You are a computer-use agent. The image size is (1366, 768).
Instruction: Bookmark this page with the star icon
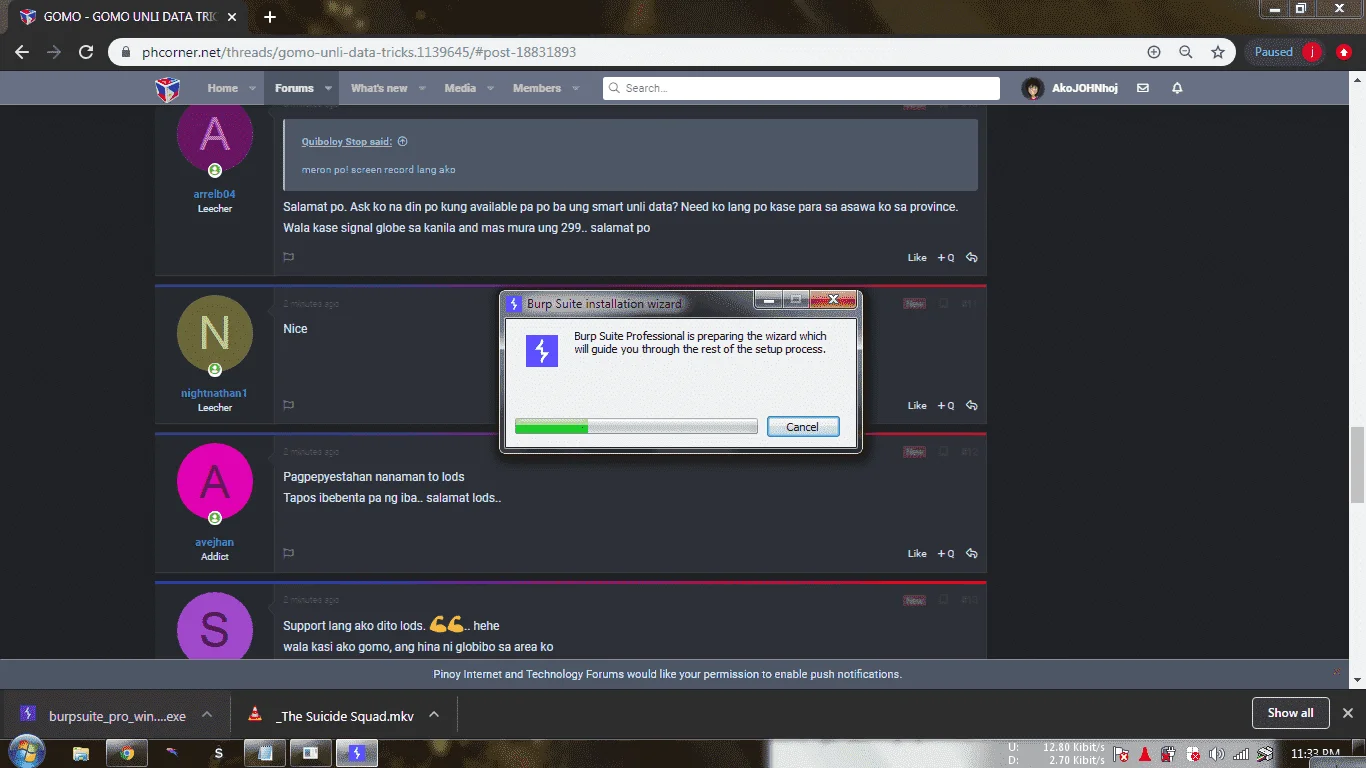coord(1218,52)
